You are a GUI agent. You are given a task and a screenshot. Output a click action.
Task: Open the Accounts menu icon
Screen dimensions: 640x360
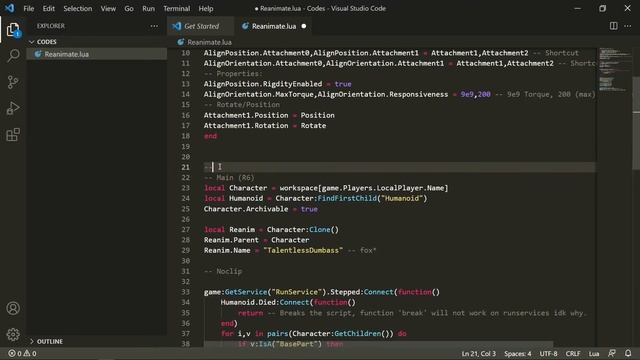tap(13, 308)
